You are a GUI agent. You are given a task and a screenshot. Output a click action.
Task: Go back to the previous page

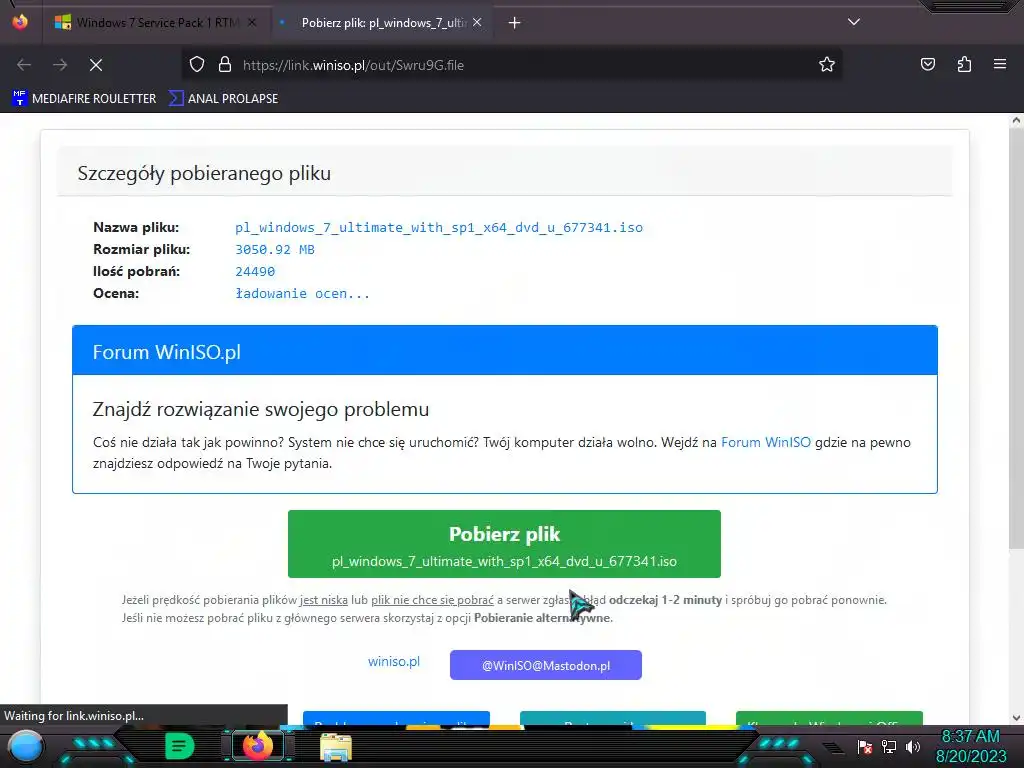pos(24,65)
